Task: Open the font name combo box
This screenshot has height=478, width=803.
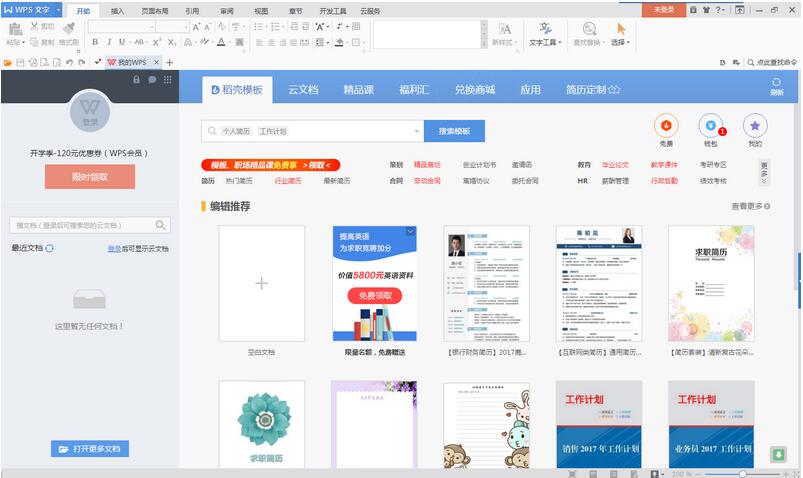Action: 121,27
